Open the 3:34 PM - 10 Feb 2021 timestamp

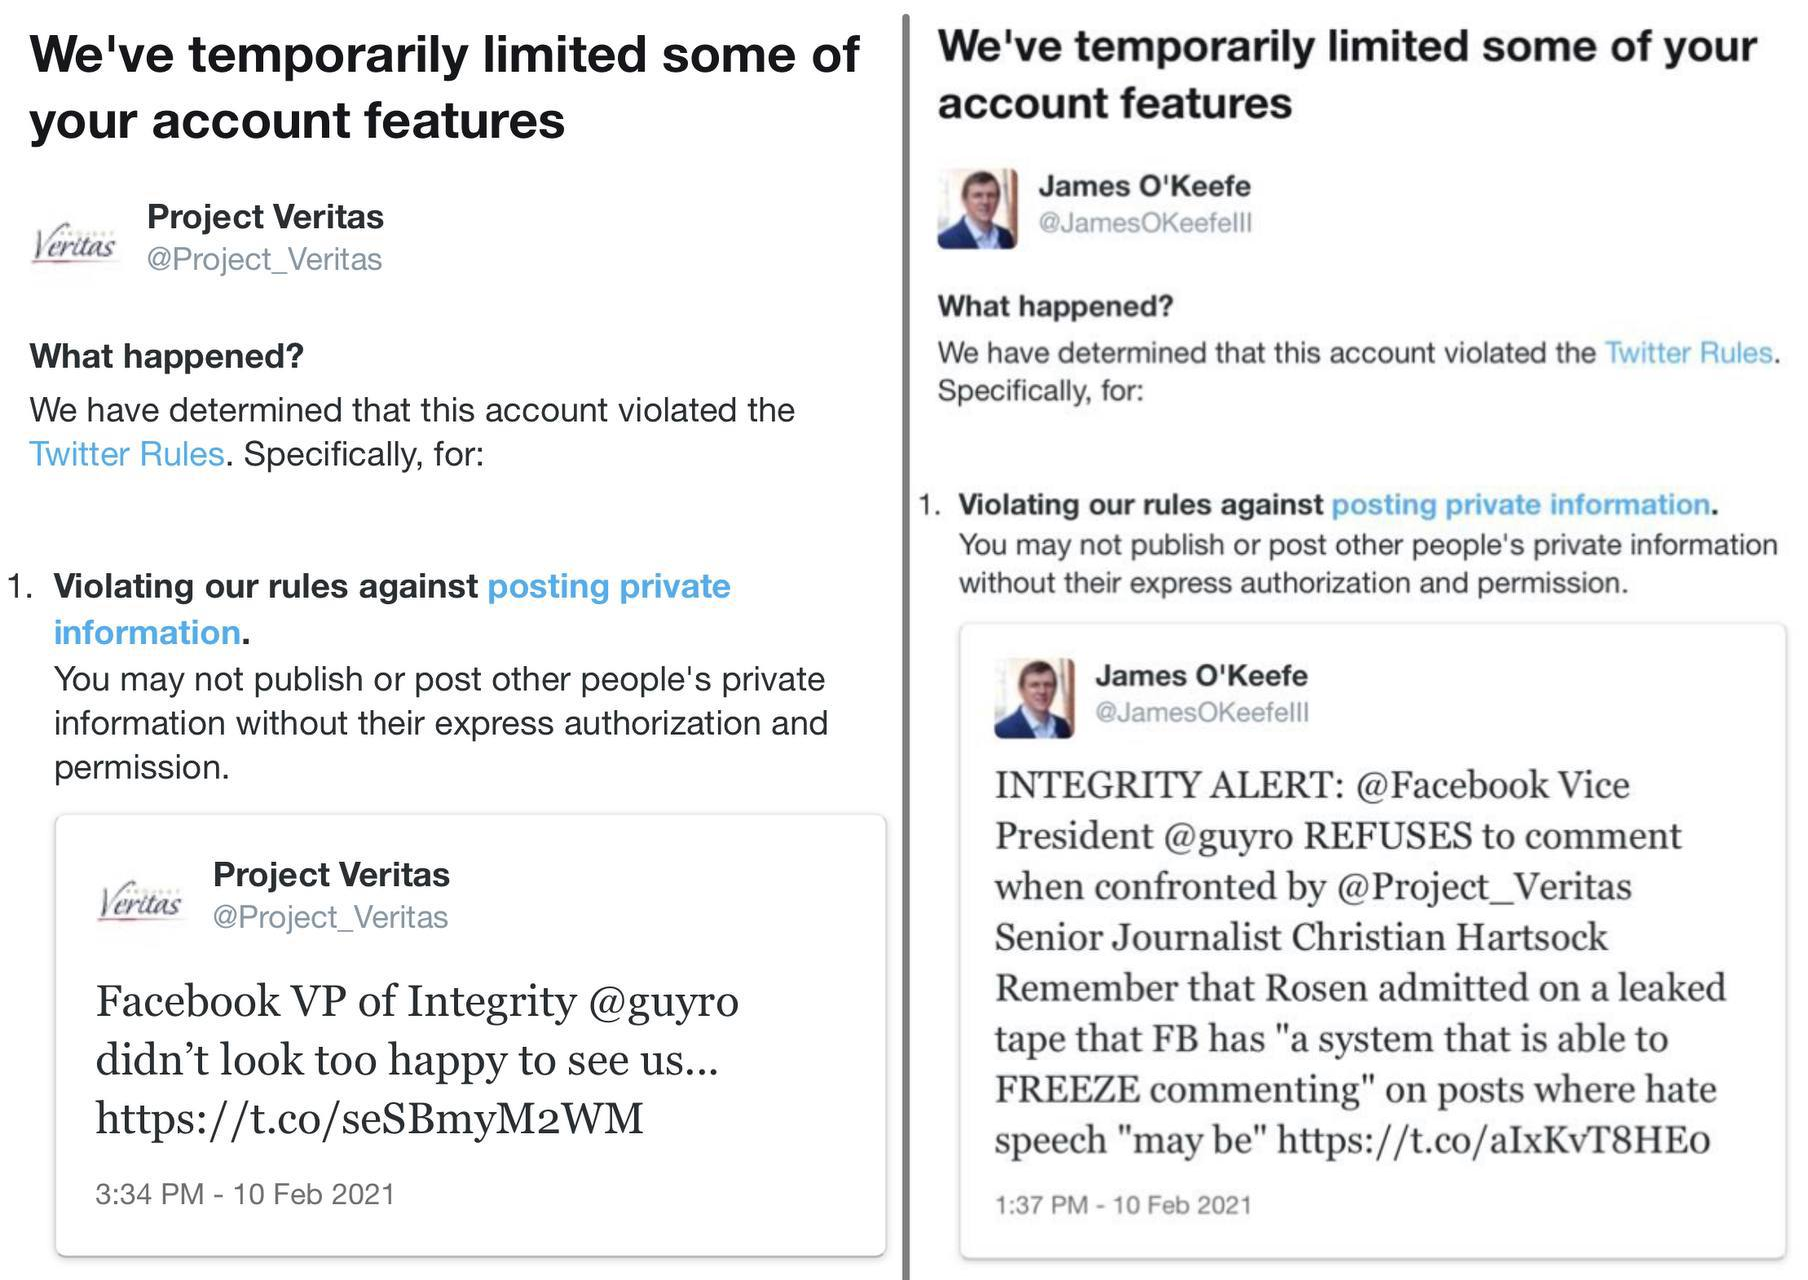pos(245,1194)
